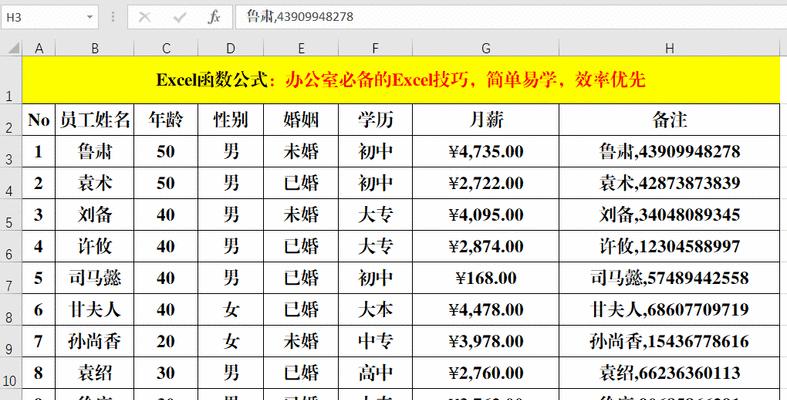Screen dimensions: 787x400
Task: Click the 学历 header cell
Action: tap(375, 119)
